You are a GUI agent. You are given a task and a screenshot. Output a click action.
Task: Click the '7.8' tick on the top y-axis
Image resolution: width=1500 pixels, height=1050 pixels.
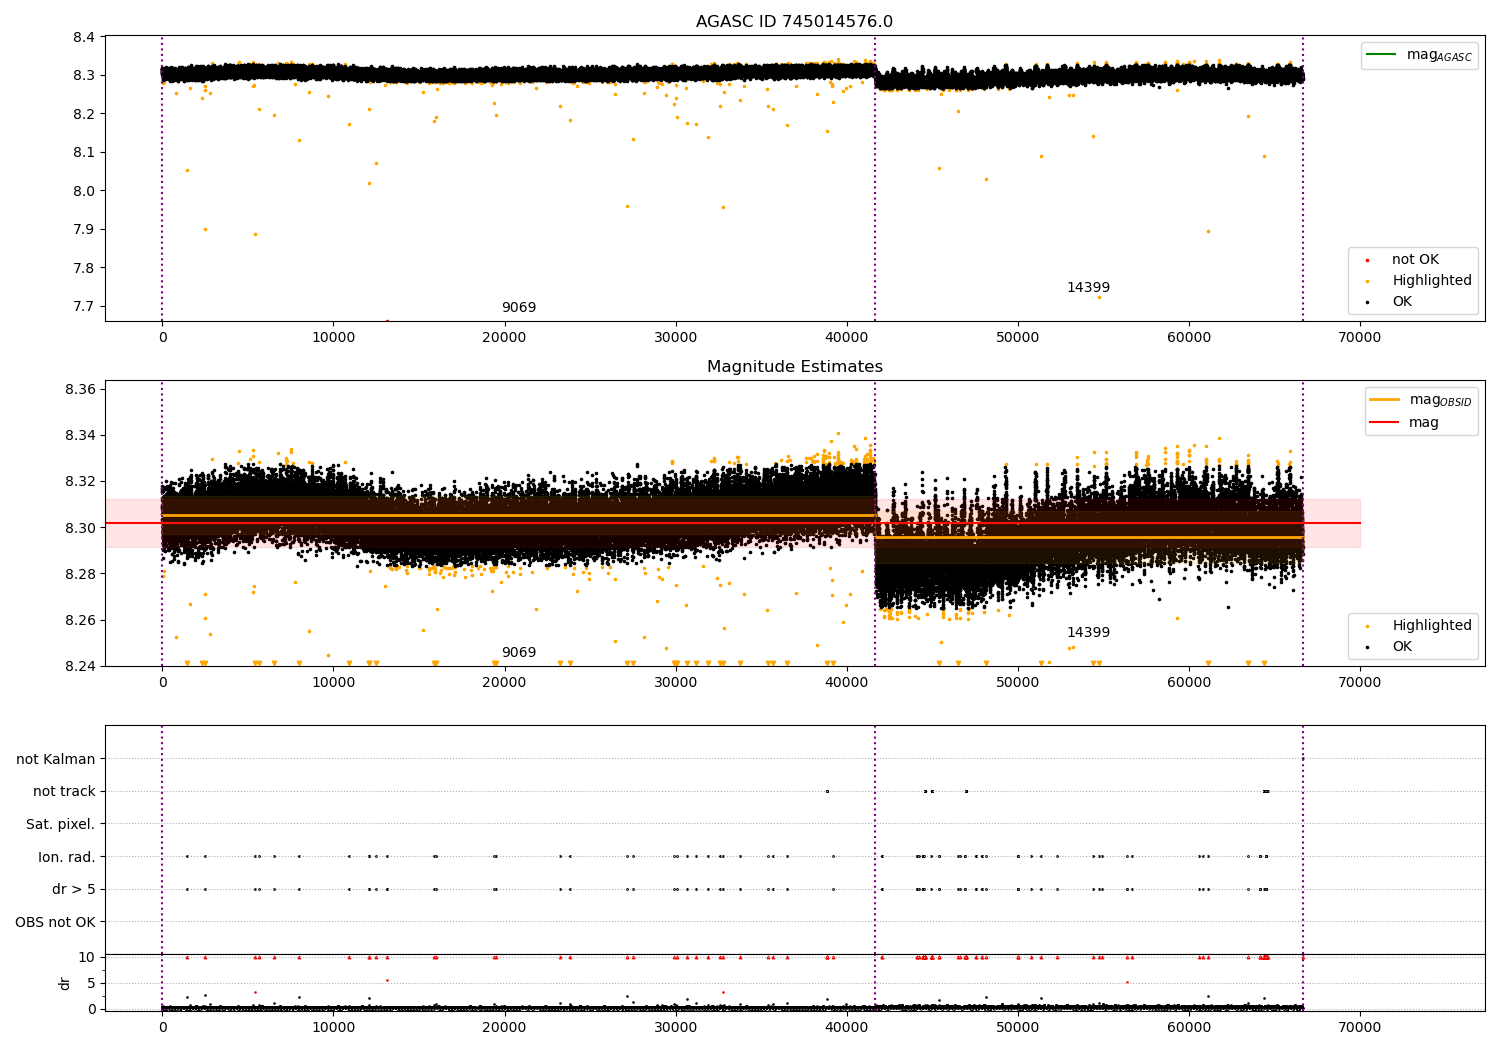tap(84, 268)
